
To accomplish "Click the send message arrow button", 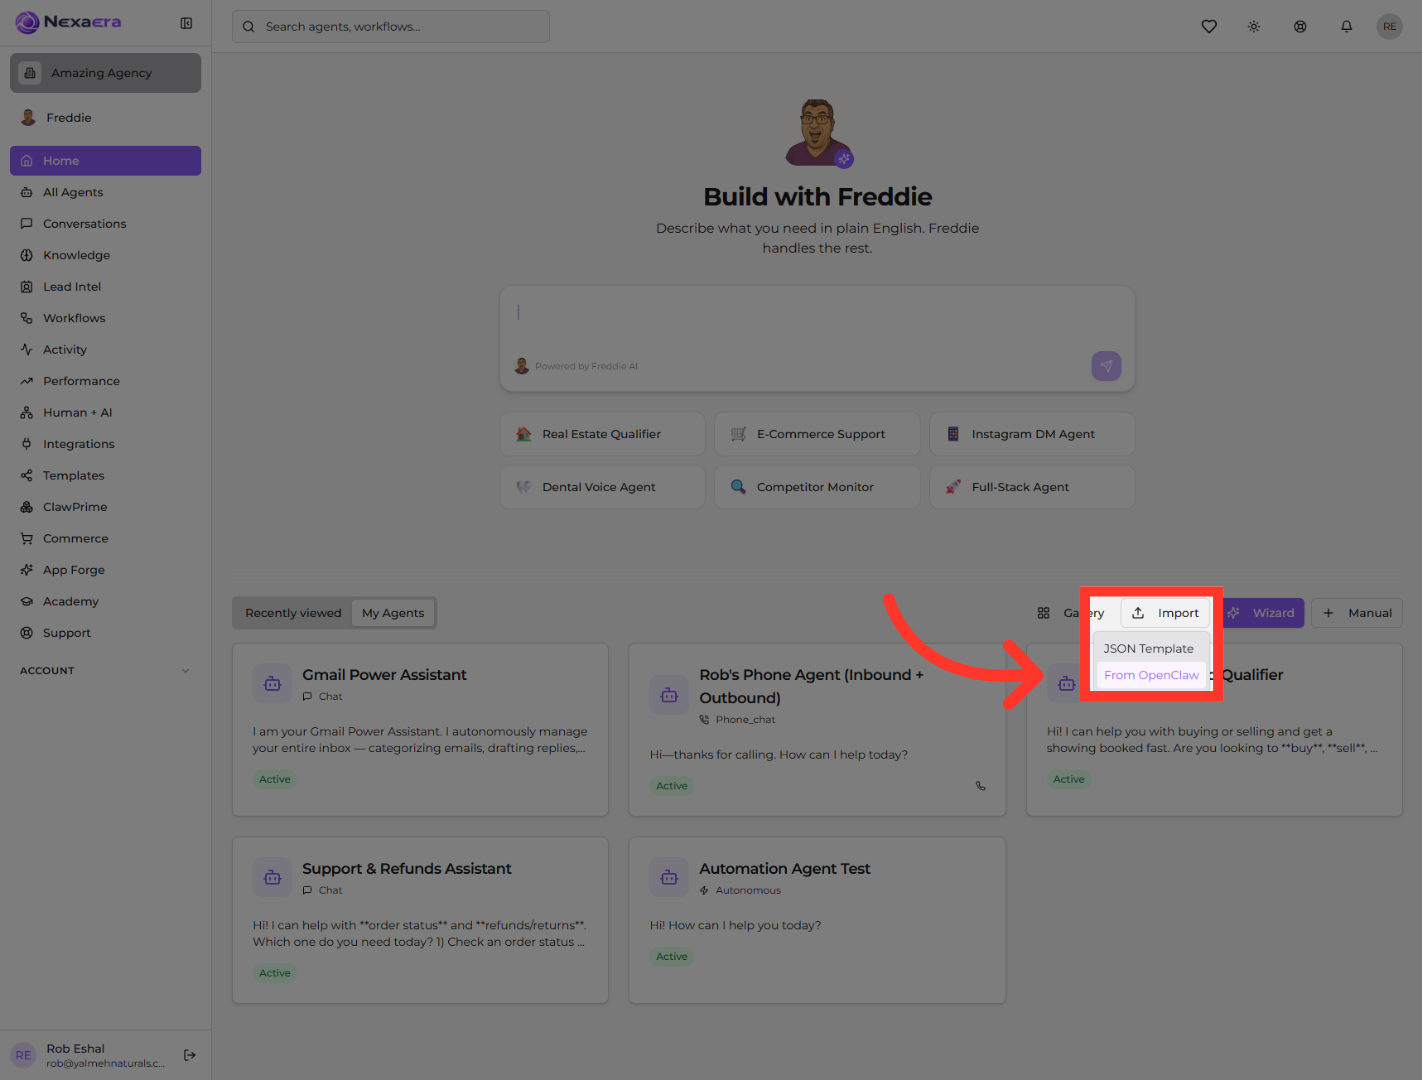I will point(1106,366).
